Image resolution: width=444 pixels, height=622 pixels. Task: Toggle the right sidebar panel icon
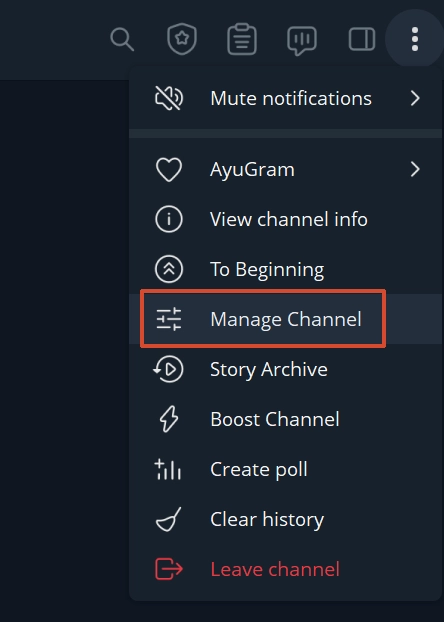362,39
